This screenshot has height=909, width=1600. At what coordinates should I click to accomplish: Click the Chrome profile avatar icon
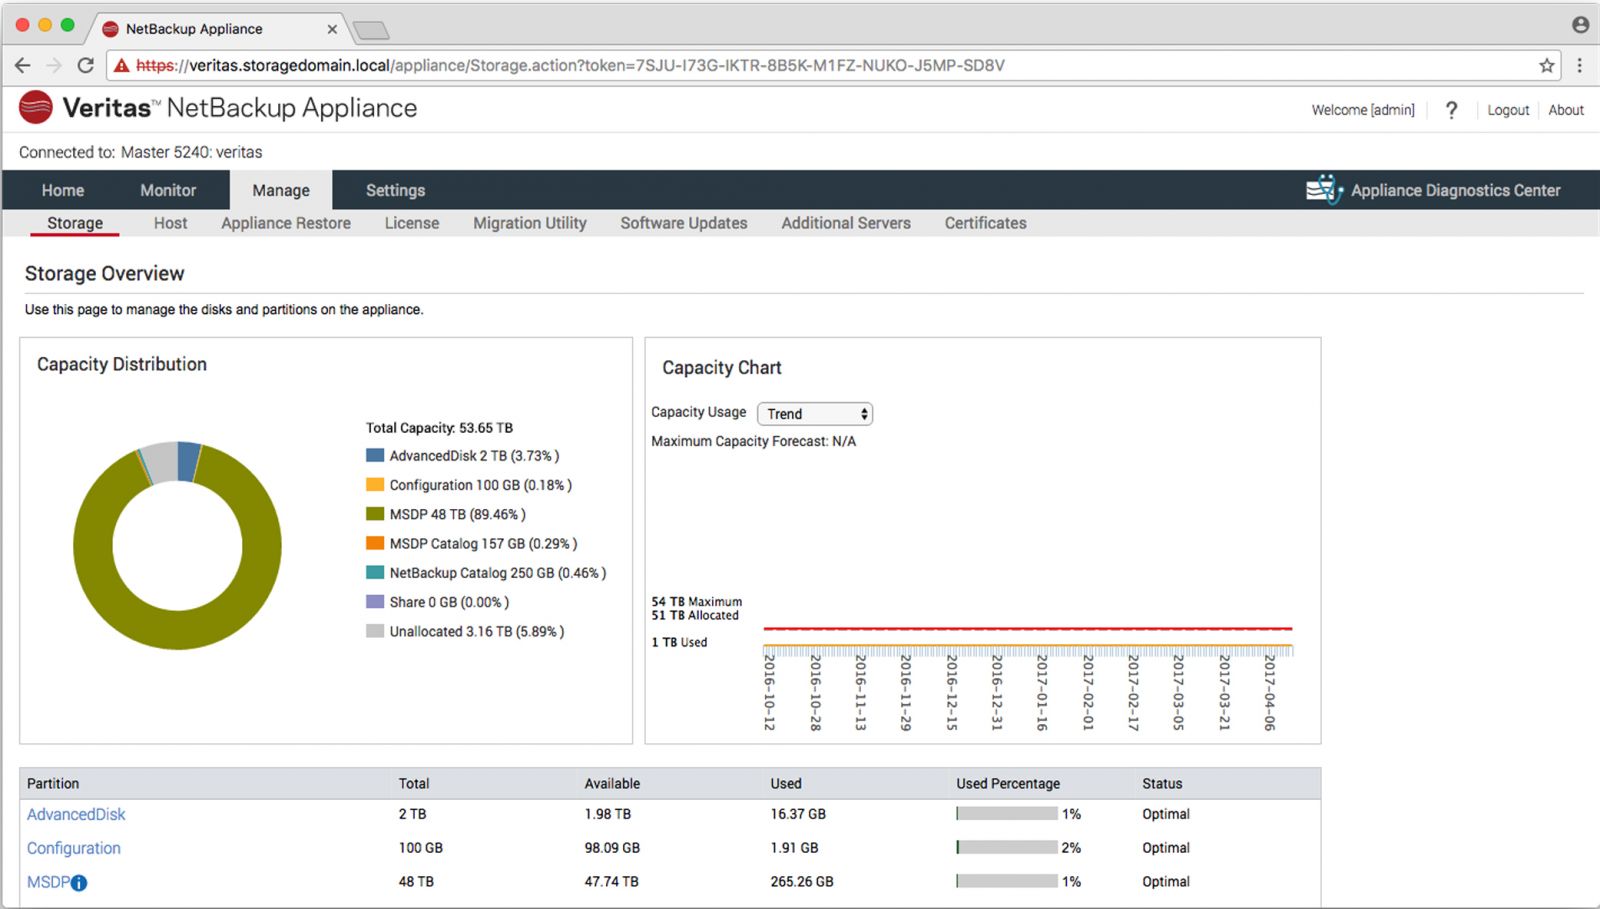(1580, 25)
